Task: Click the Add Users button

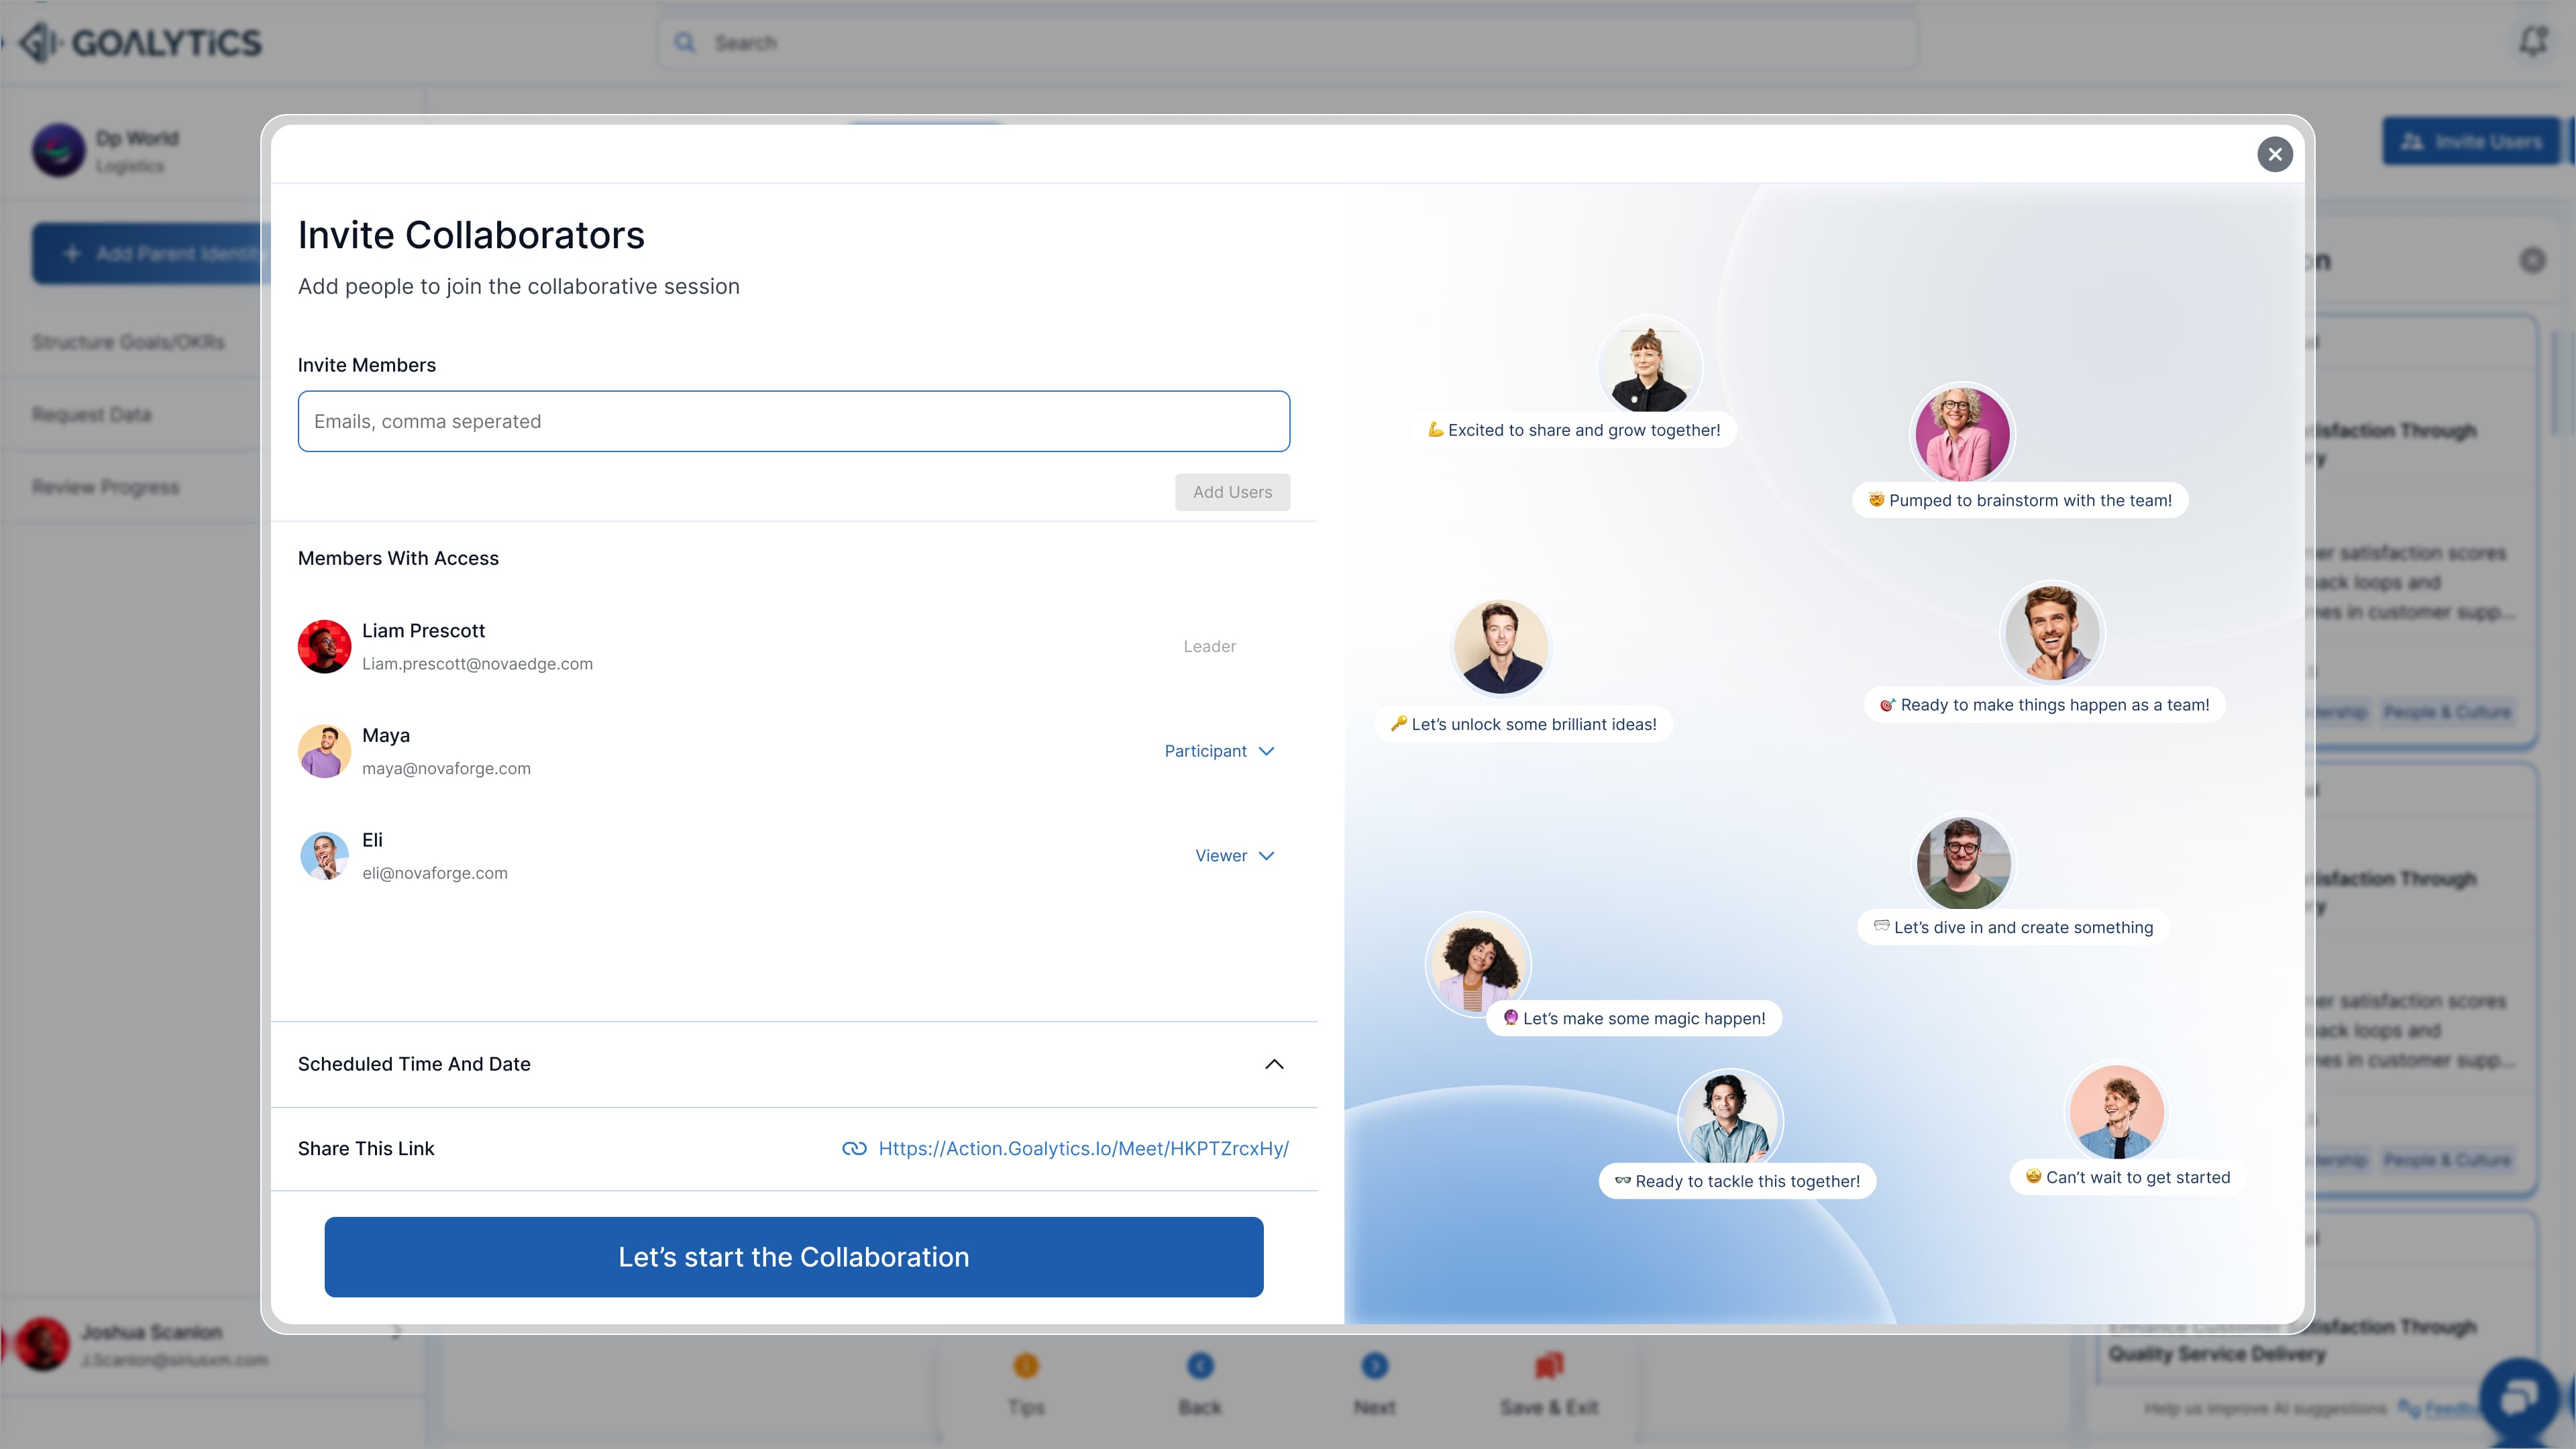Action: tap(1232, 492)
